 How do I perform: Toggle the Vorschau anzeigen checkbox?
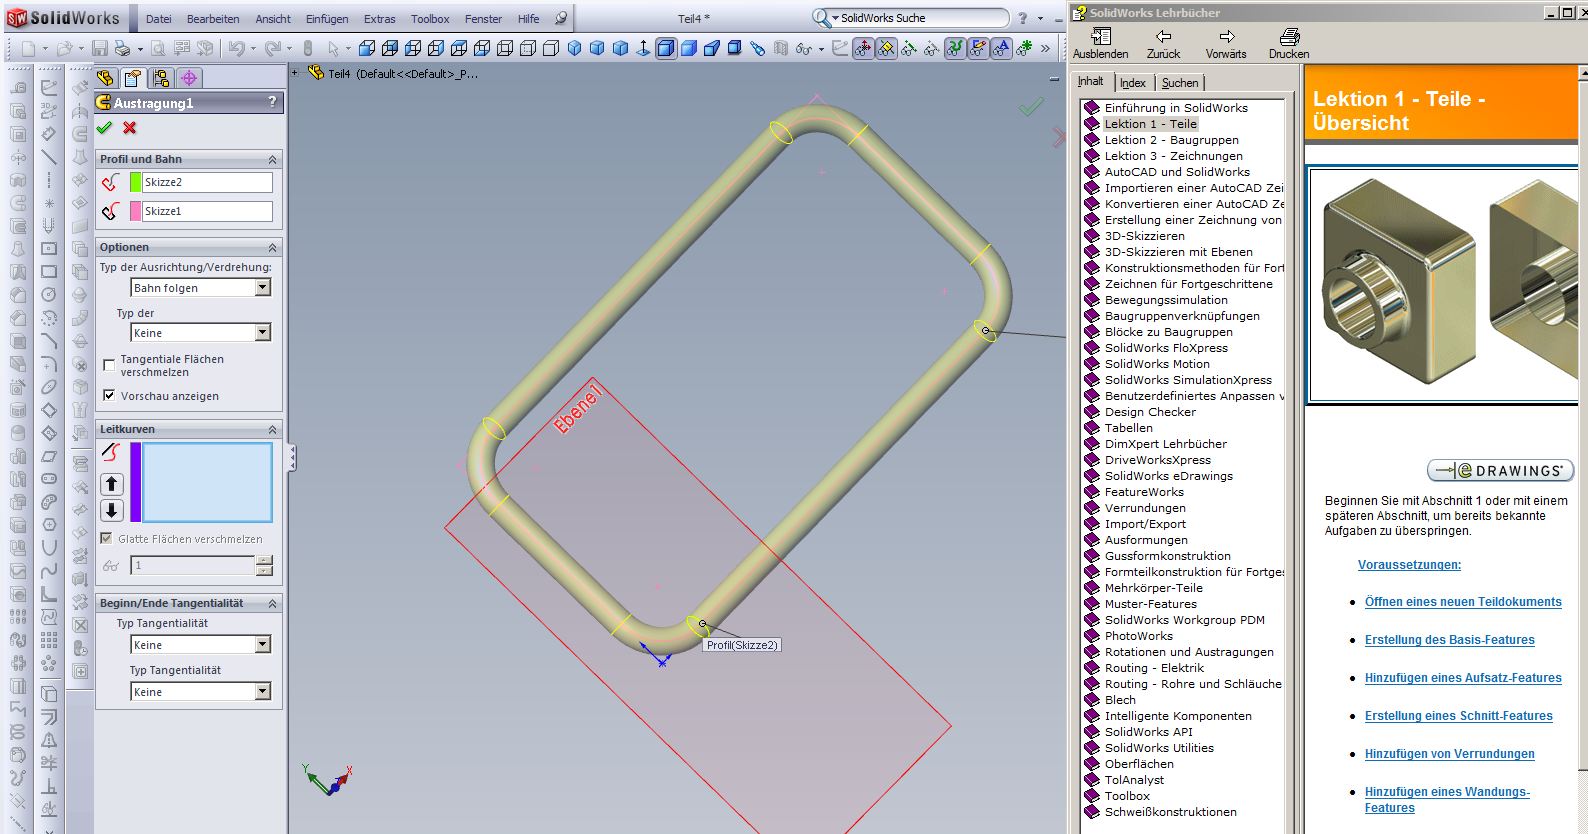click(x=109, y=395)
